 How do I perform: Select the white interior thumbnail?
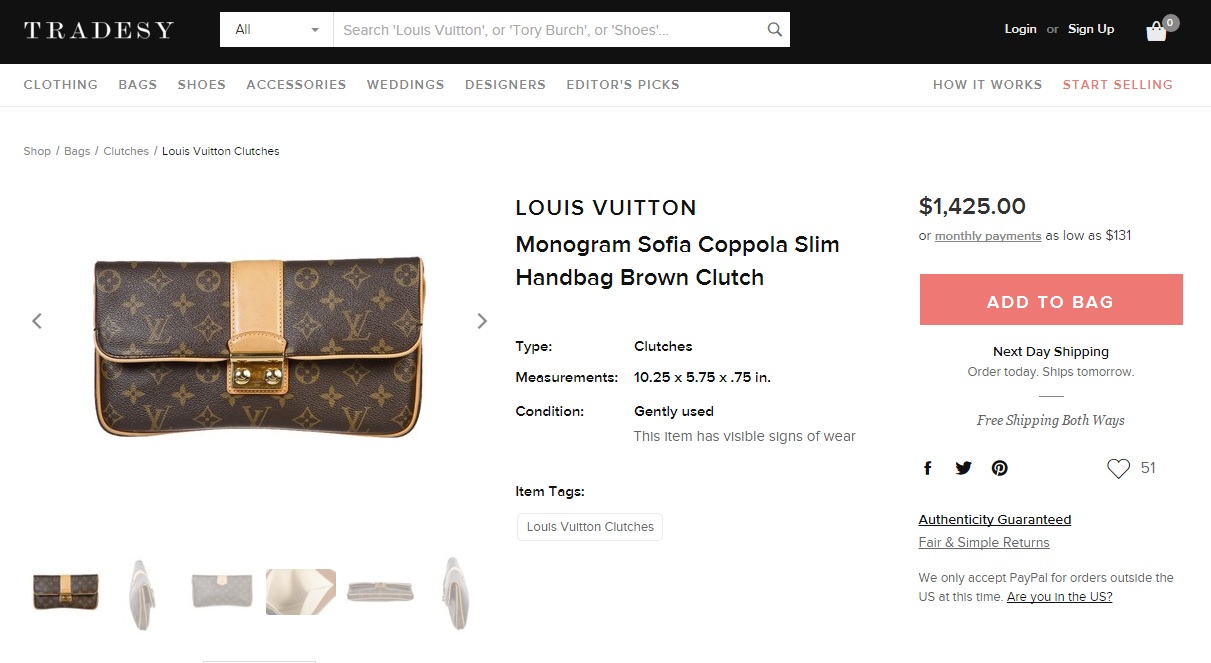301,592
